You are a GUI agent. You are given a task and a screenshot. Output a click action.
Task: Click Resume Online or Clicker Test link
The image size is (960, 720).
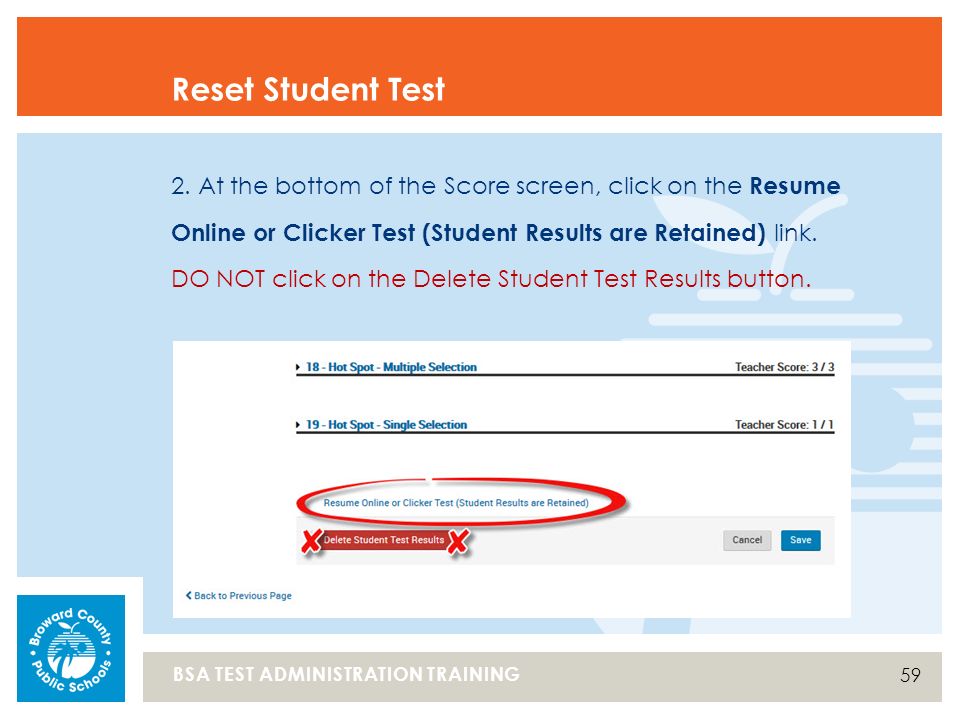(x=456, y=503)
